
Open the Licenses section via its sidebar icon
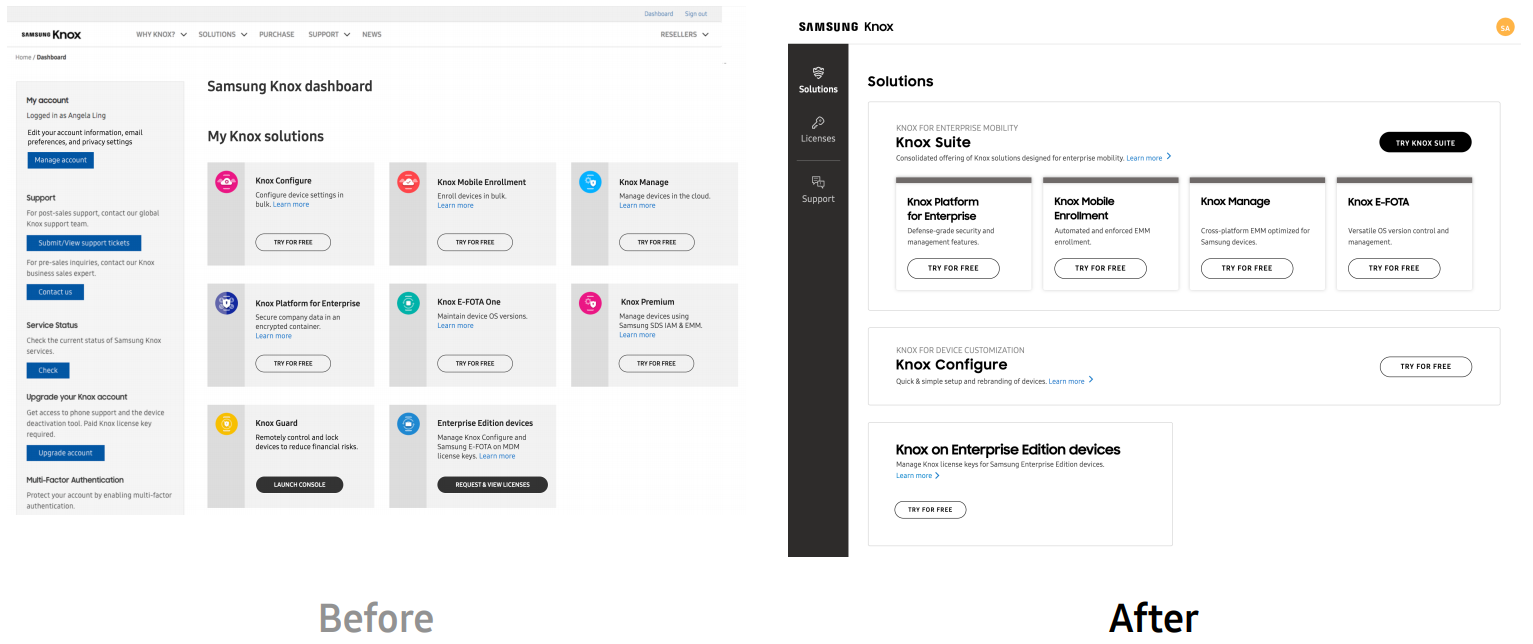click(818, 124)
